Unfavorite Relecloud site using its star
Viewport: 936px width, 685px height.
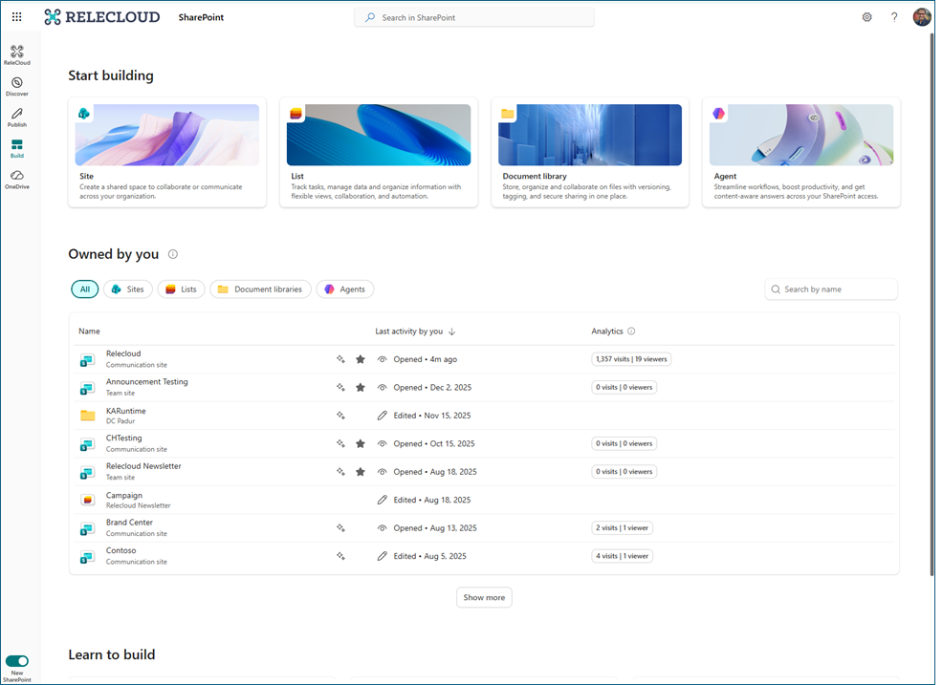pos(360,359)
